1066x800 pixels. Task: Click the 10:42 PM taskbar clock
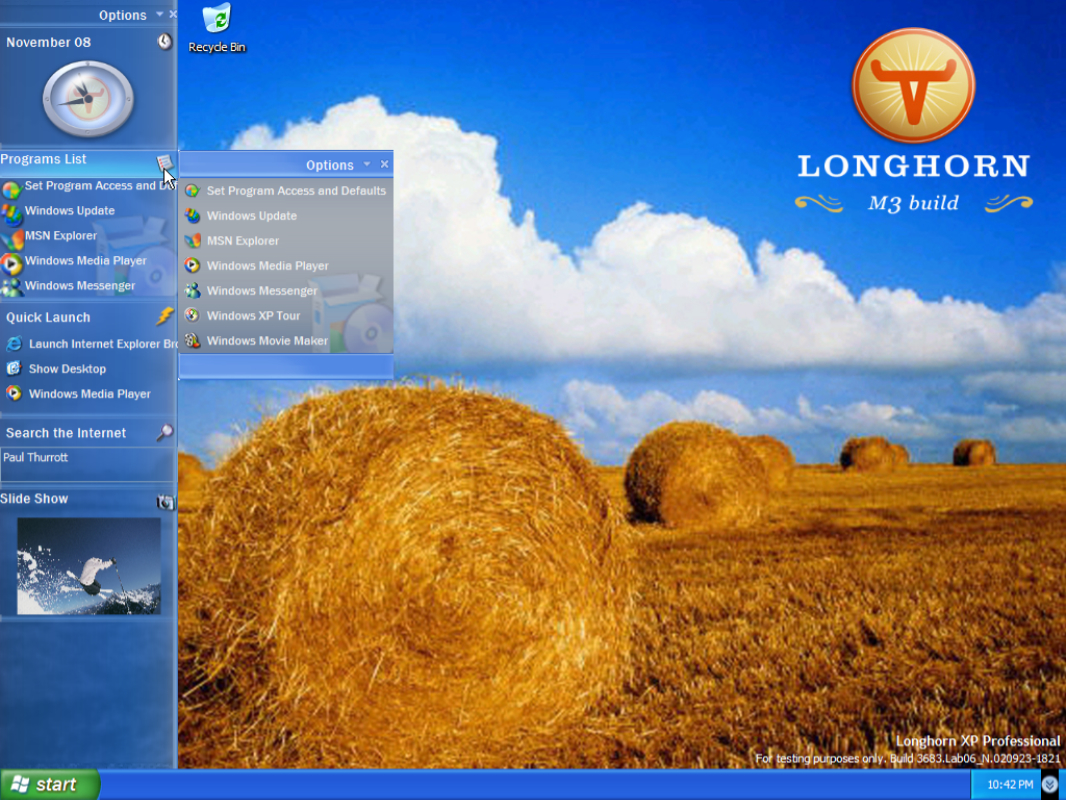coord(1010,785)
